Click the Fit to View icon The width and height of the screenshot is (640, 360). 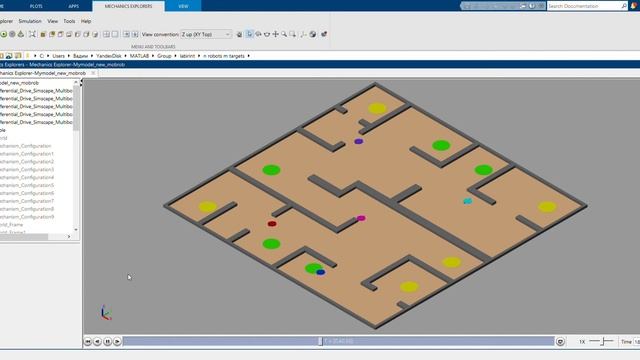pos(32,34)
